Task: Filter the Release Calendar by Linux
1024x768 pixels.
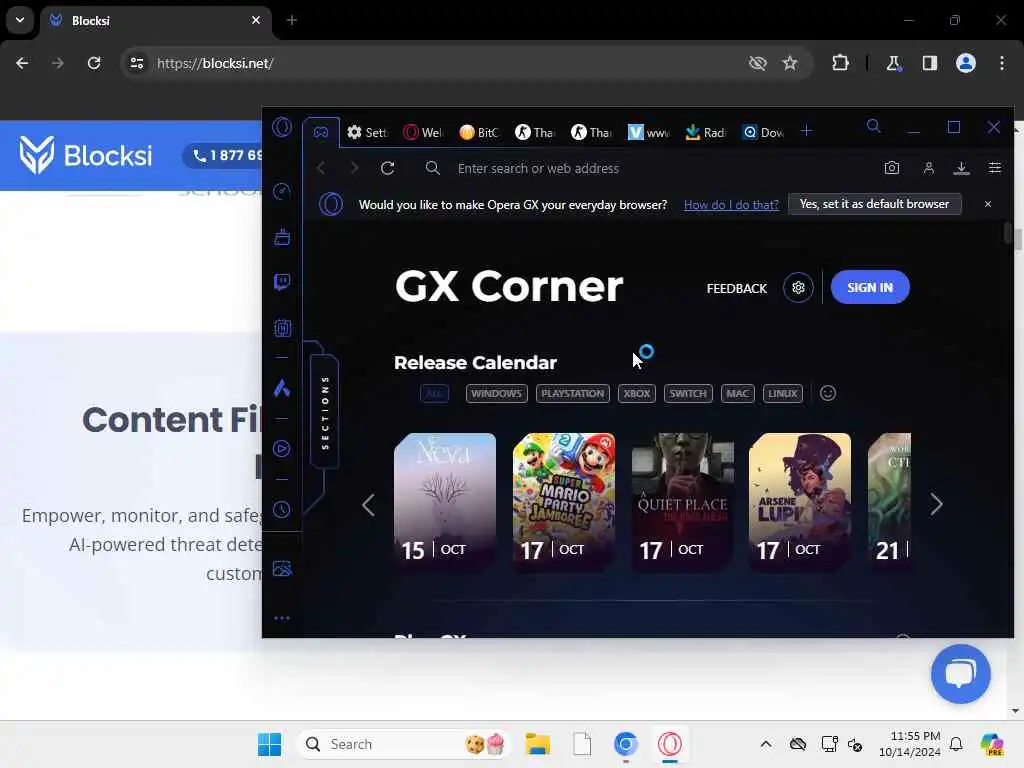Action: (783, 393)
